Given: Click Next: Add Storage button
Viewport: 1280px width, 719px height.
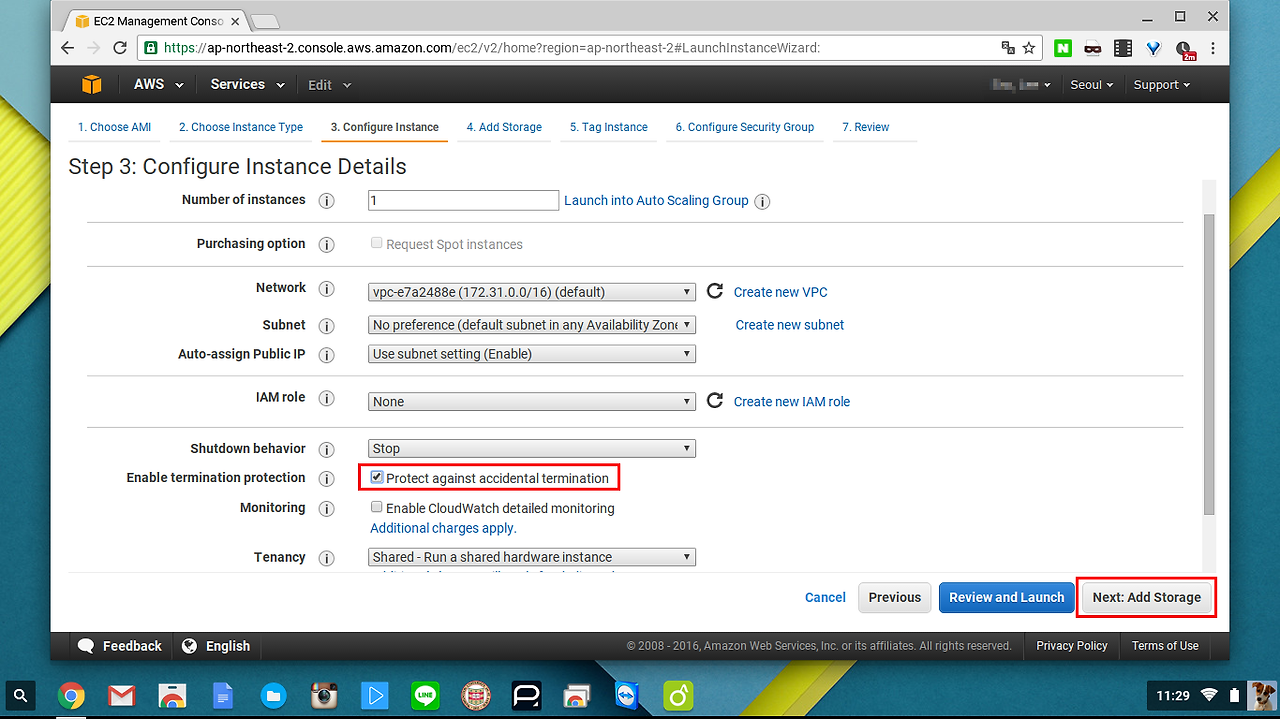Looking at the screenshot, I should pos(1146,597).
